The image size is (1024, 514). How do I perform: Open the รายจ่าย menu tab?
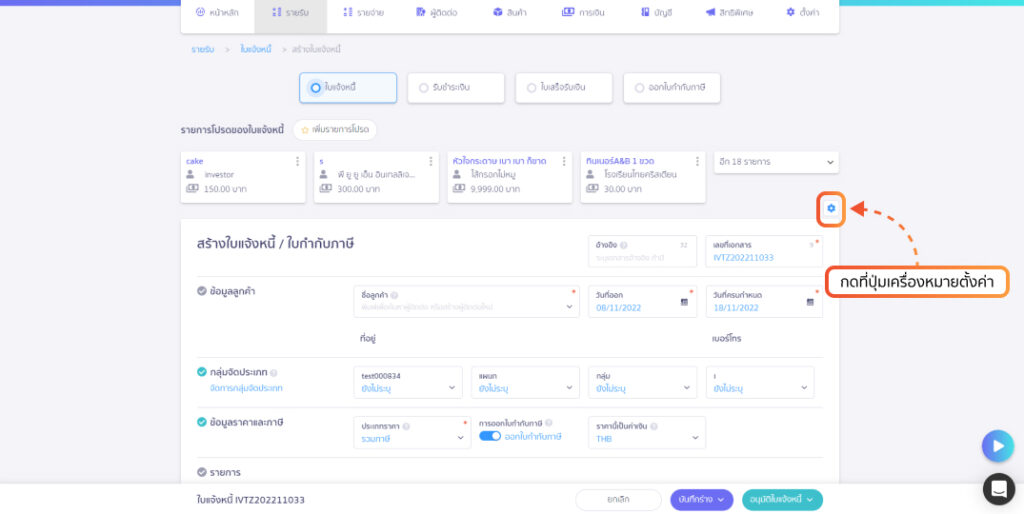click(x=364, y=12)
